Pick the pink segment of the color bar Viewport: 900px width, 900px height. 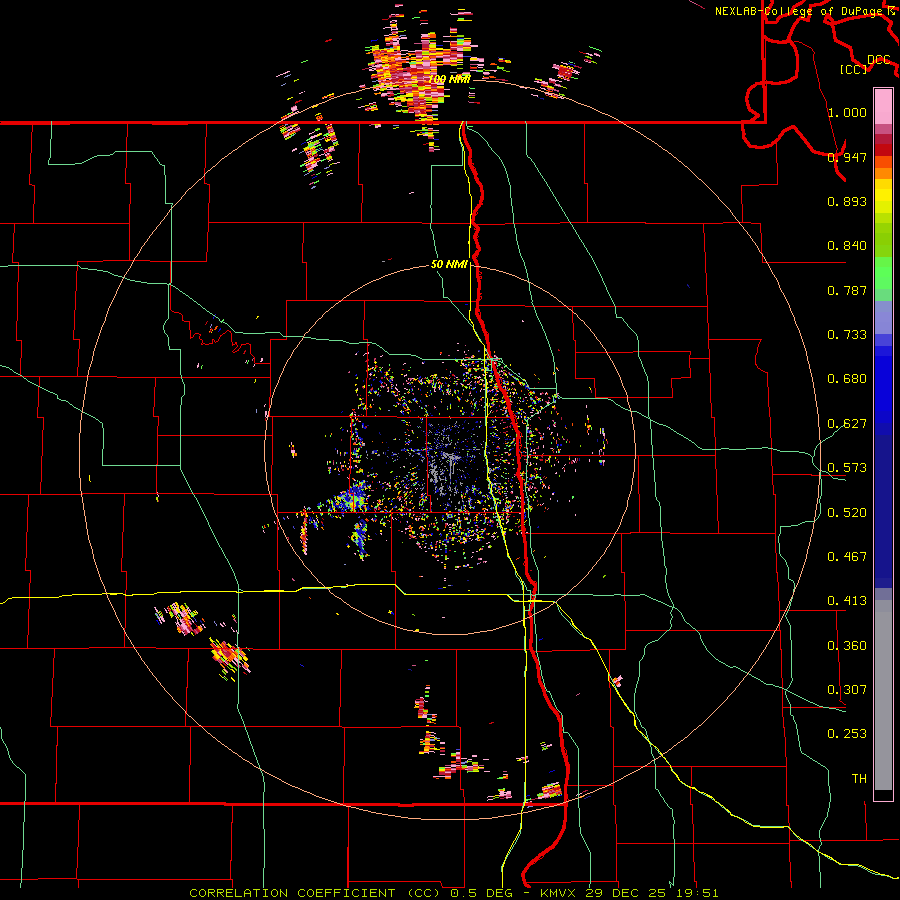tap(883, 107)
